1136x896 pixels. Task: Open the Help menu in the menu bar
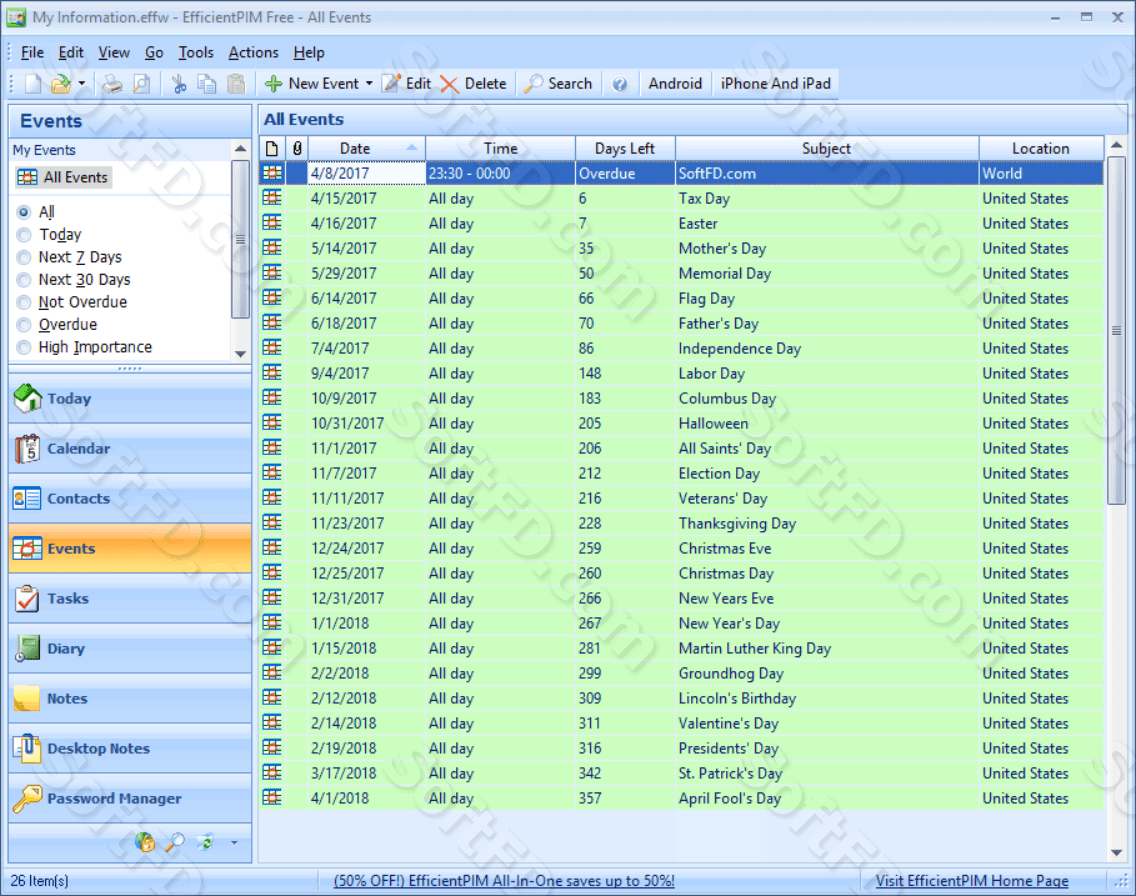[309, 53]
